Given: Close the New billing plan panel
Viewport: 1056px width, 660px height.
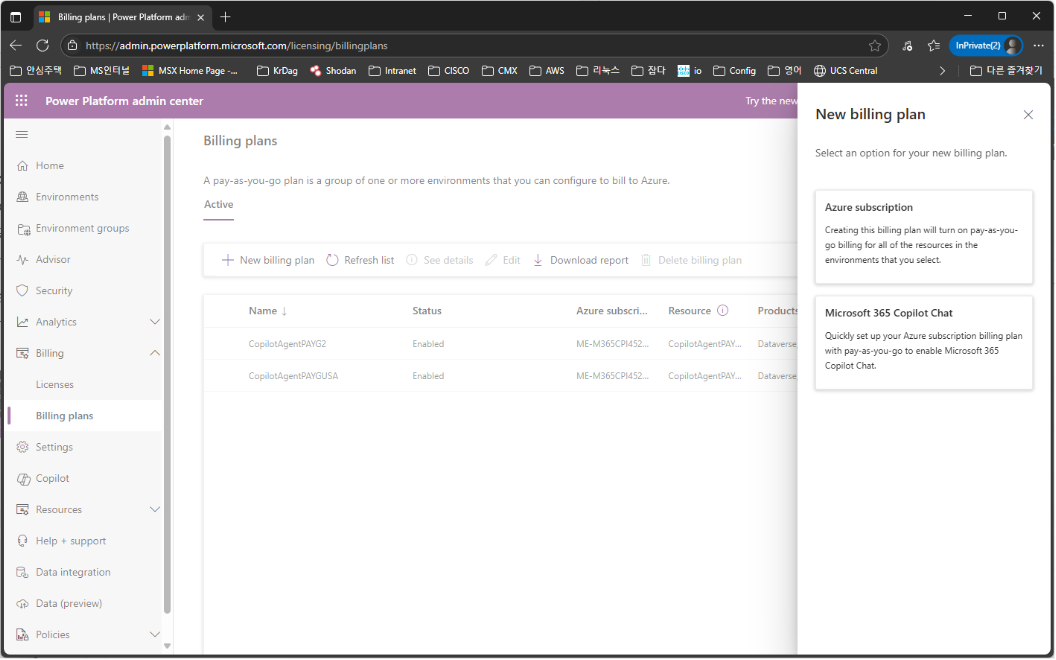Looking at the screenshot, I should 1028,114.
